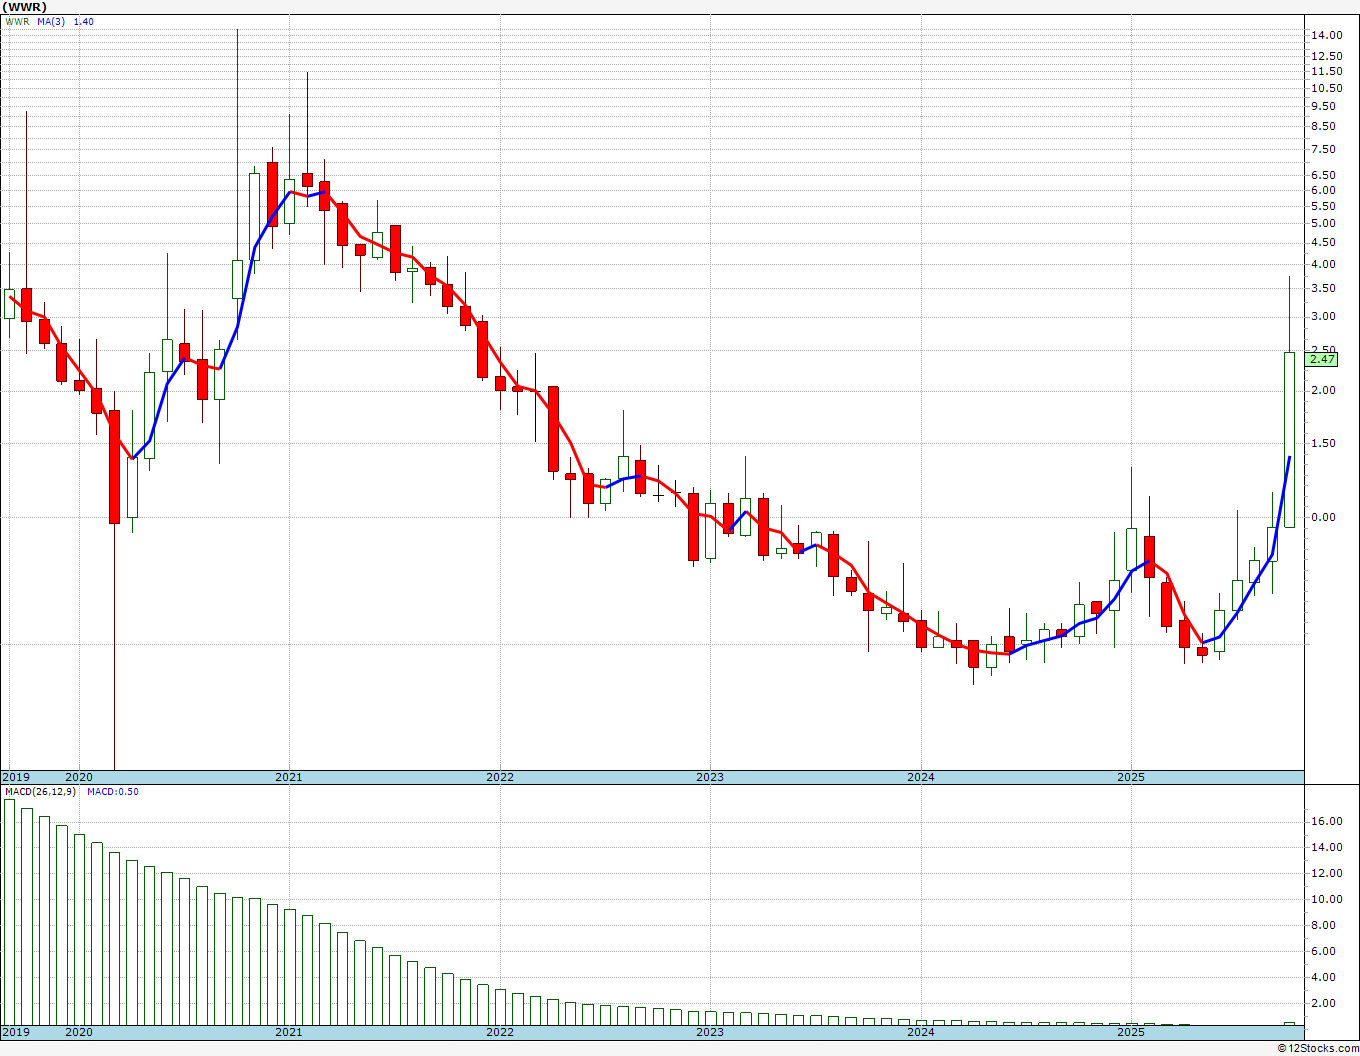Select 2023 on the price chart timeline

point(709,777)
